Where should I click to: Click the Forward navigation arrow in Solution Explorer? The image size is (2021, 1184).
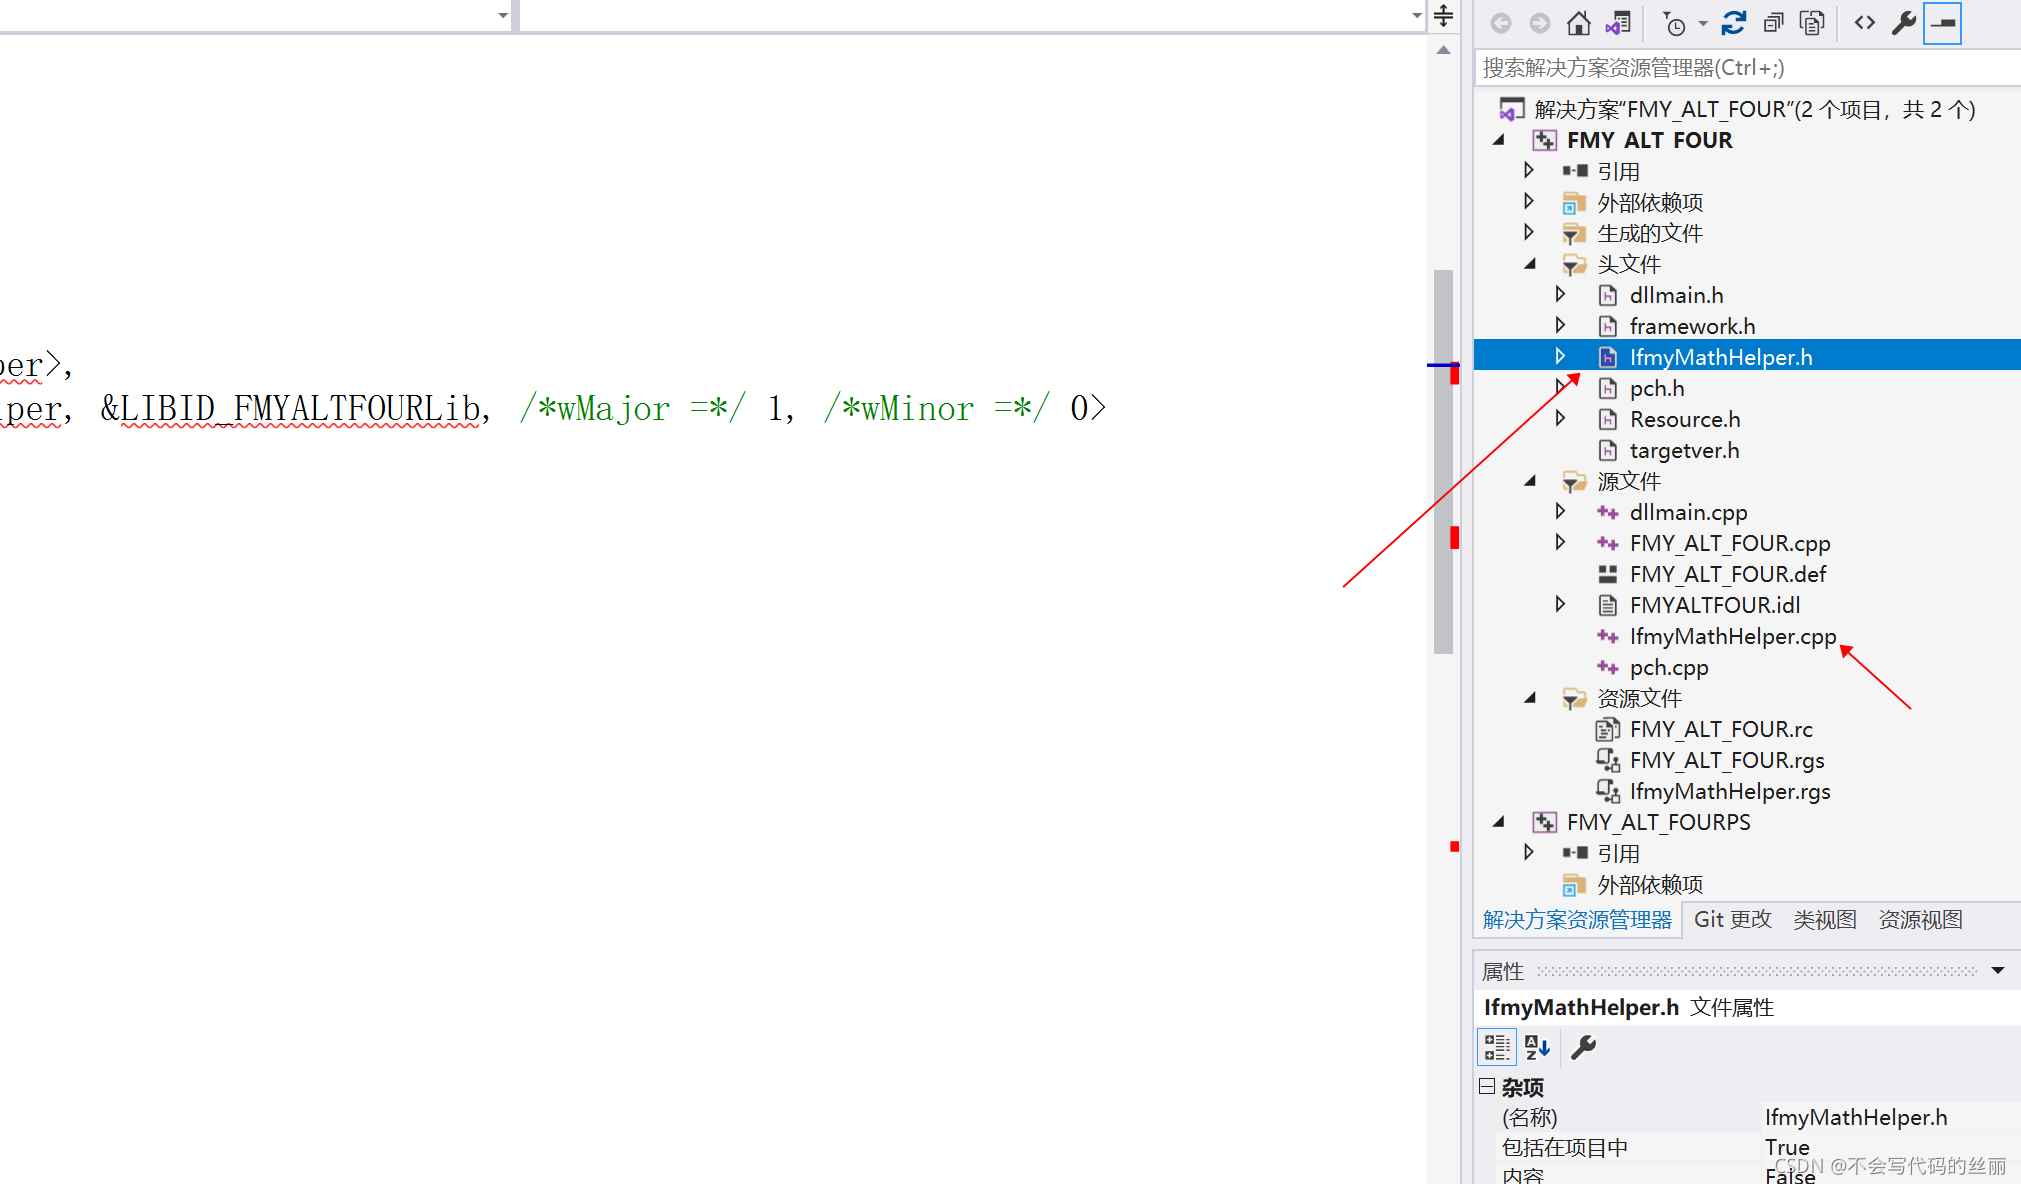point(1540,23)
